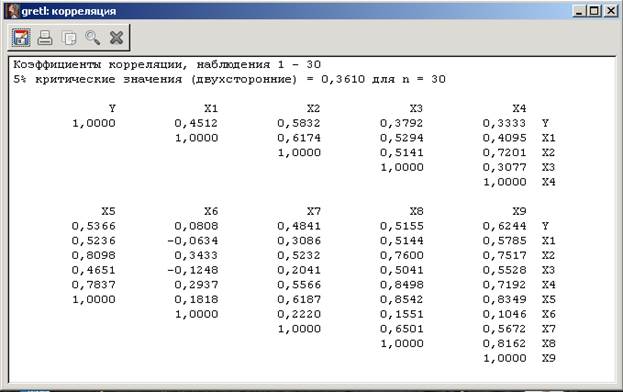Select the X4 column header
The image size is (623, 392).
(x=519, y=108)
